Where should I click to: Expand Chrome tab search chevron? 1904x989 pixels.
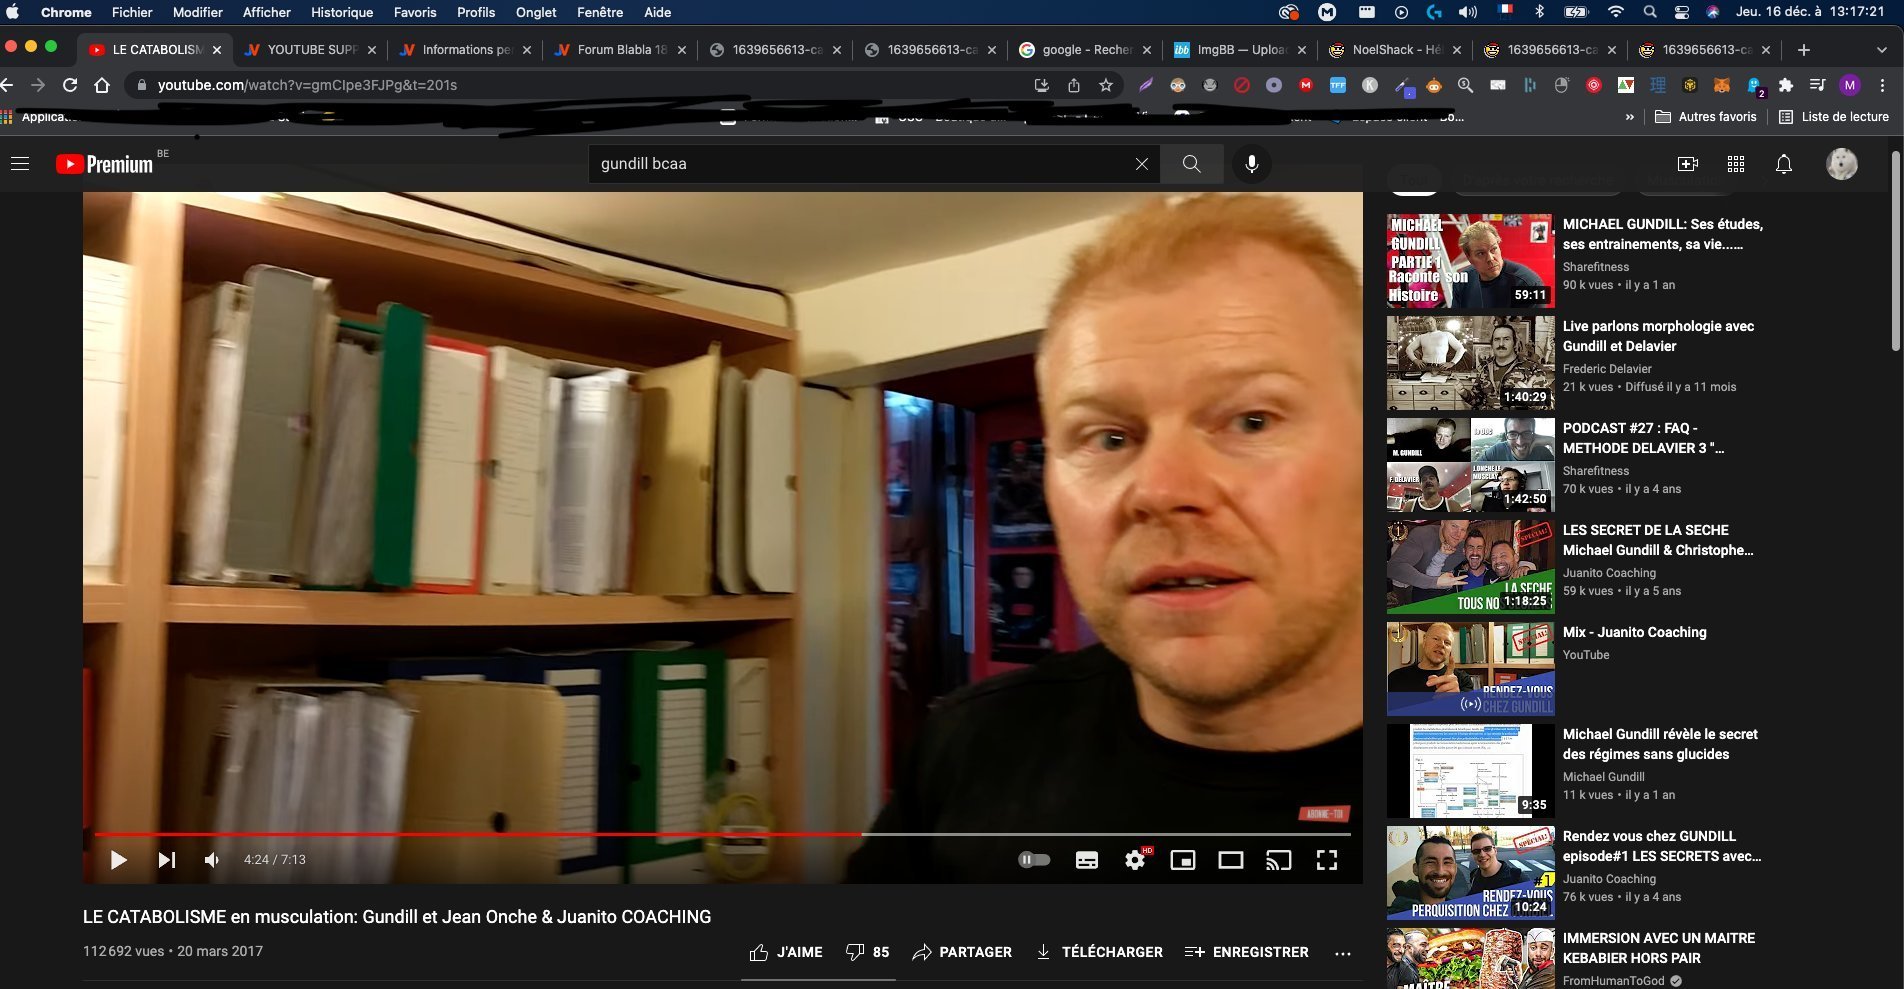point(1881,50)
